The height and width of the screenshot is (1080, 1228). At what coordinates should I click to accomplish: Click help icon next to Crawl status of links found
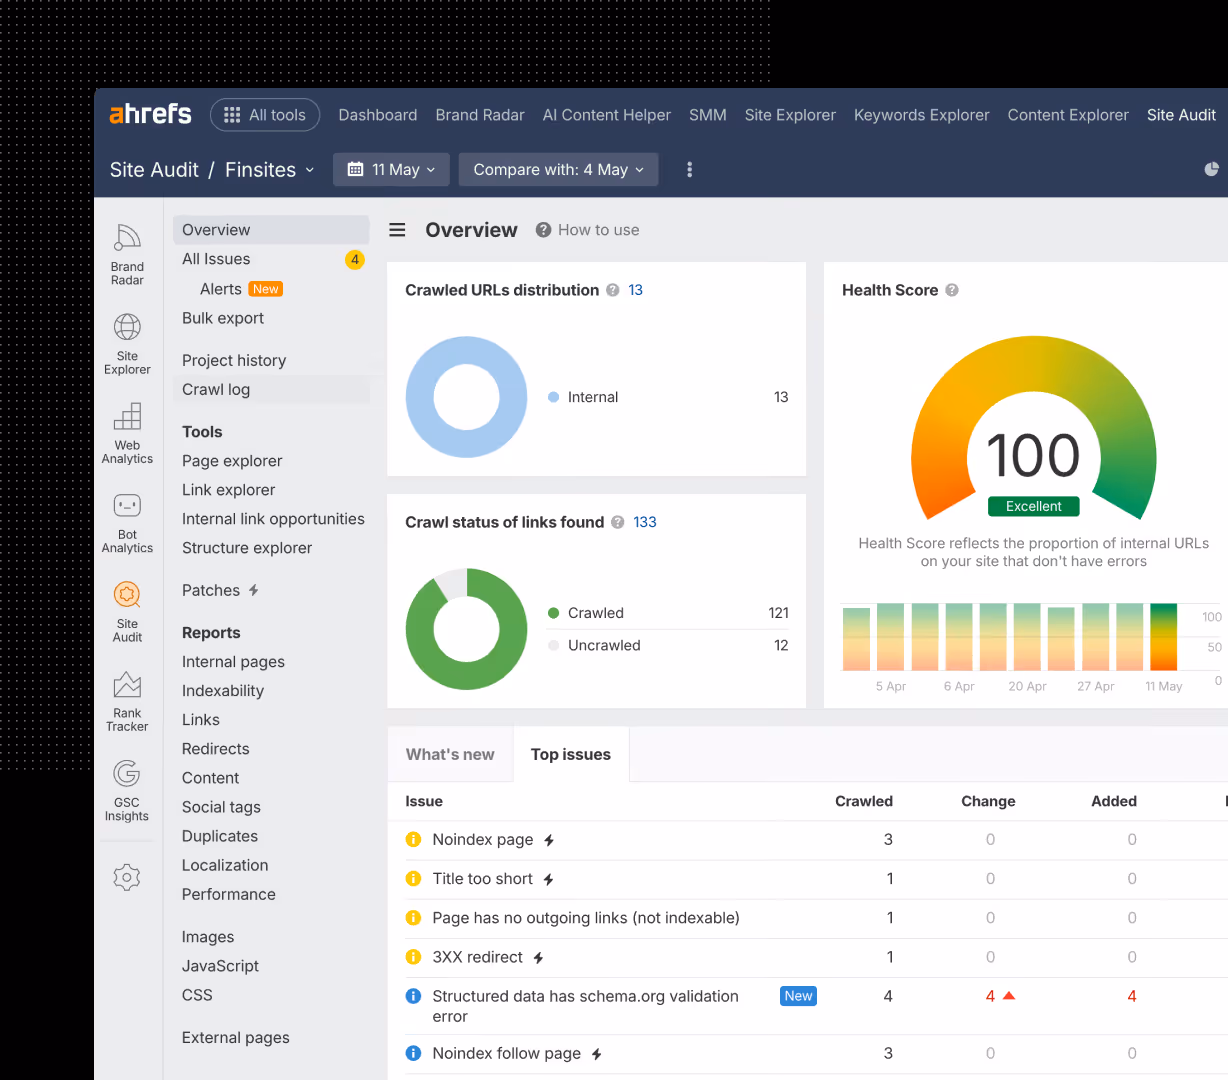point(618,522)
